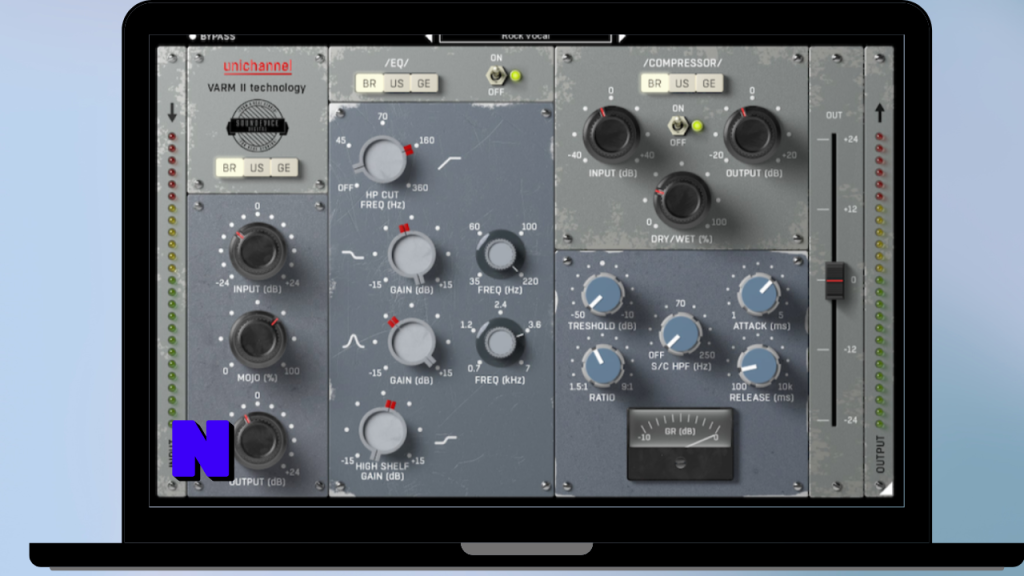This screenshot has width=1024, height=576.
Task: Click the high-pass filter curve icon
Action: 449,163
